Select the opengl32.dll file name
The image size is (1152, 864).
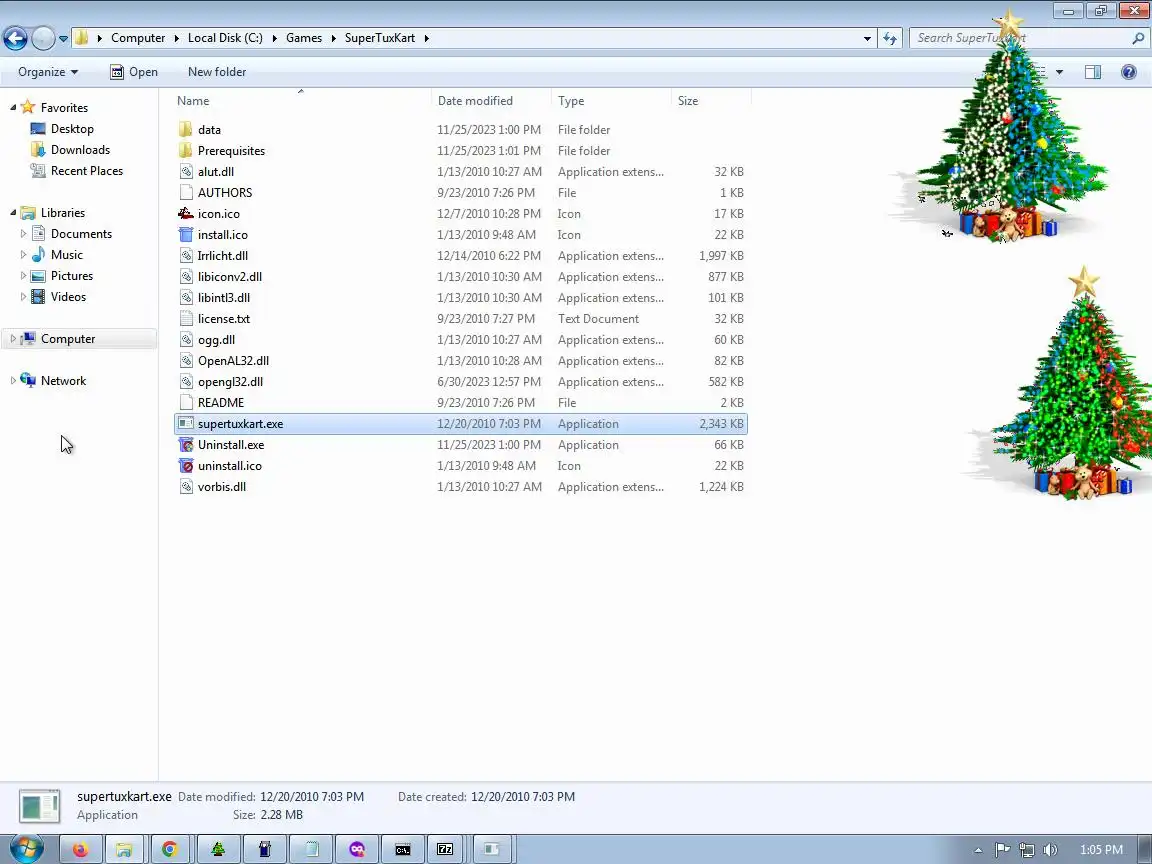[231, 382]
